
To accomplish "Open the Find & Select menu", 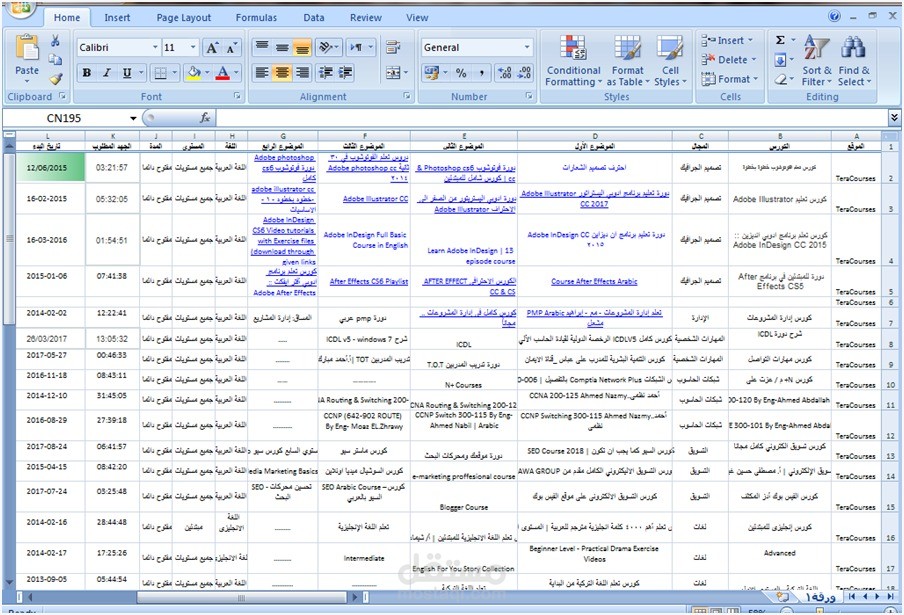I will (x=854, y=61).
